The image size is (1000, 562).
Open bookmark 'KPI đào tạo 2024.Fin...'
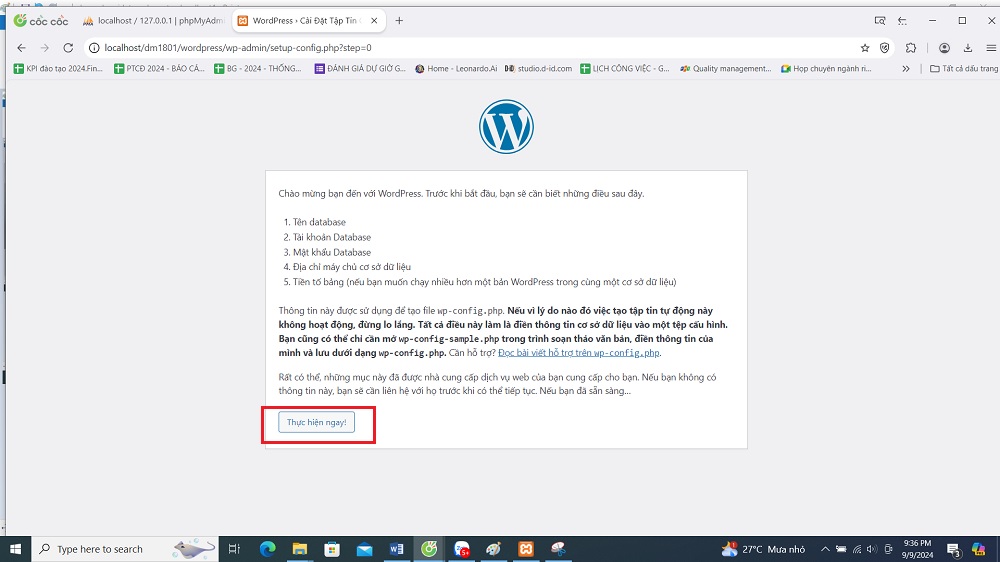tap(58, 68)
